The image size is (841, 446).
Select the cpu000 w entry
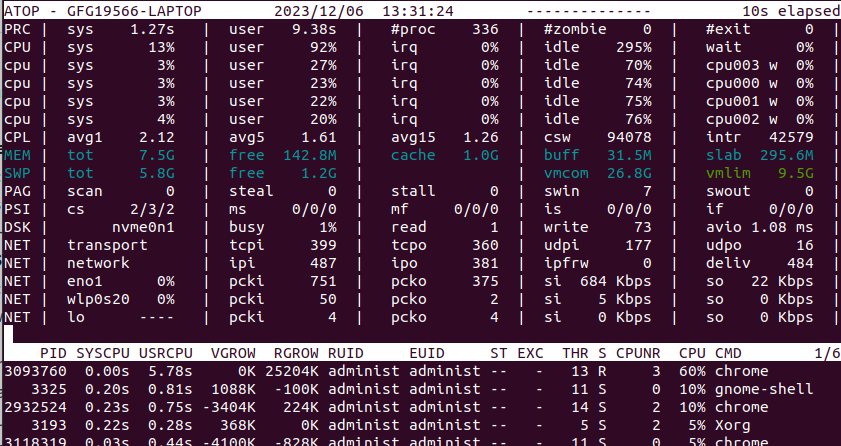(x=759, y=83)
